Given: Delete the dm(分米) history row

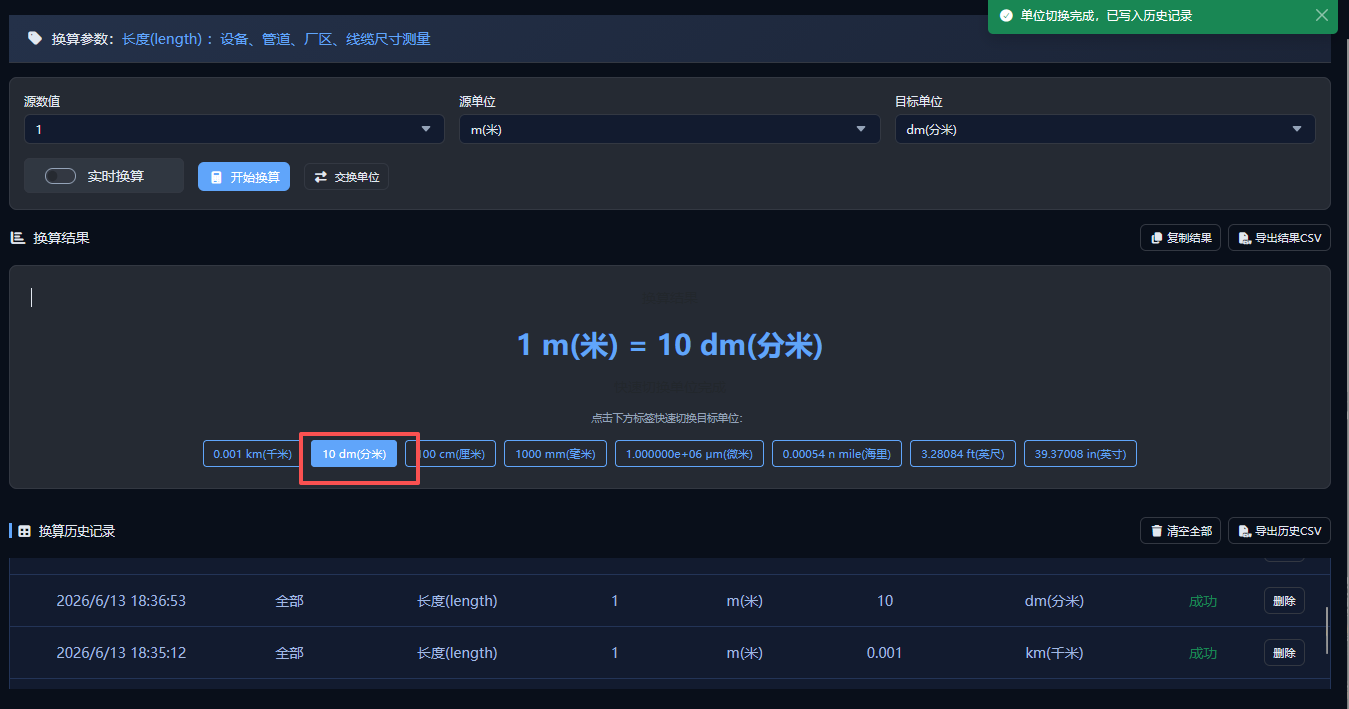Looking at the screenshot, I should coord(1284,601).
